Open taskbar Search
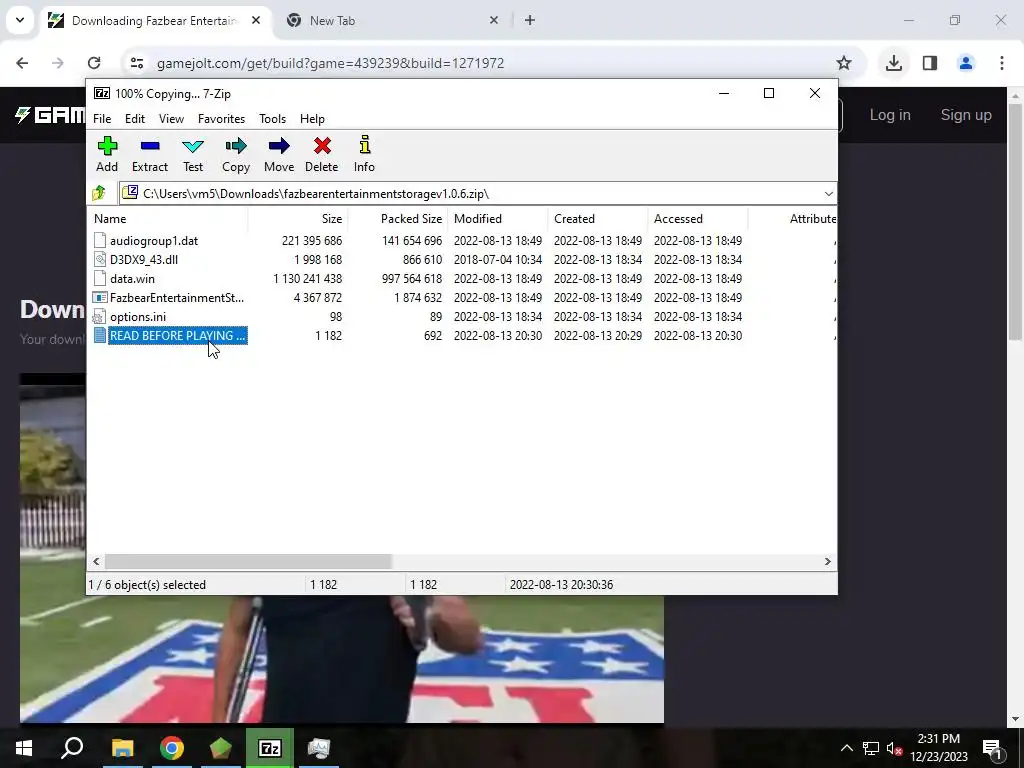Image resolution: width=1024 pixels, height=768 pixels. click(x=72, y=748)
